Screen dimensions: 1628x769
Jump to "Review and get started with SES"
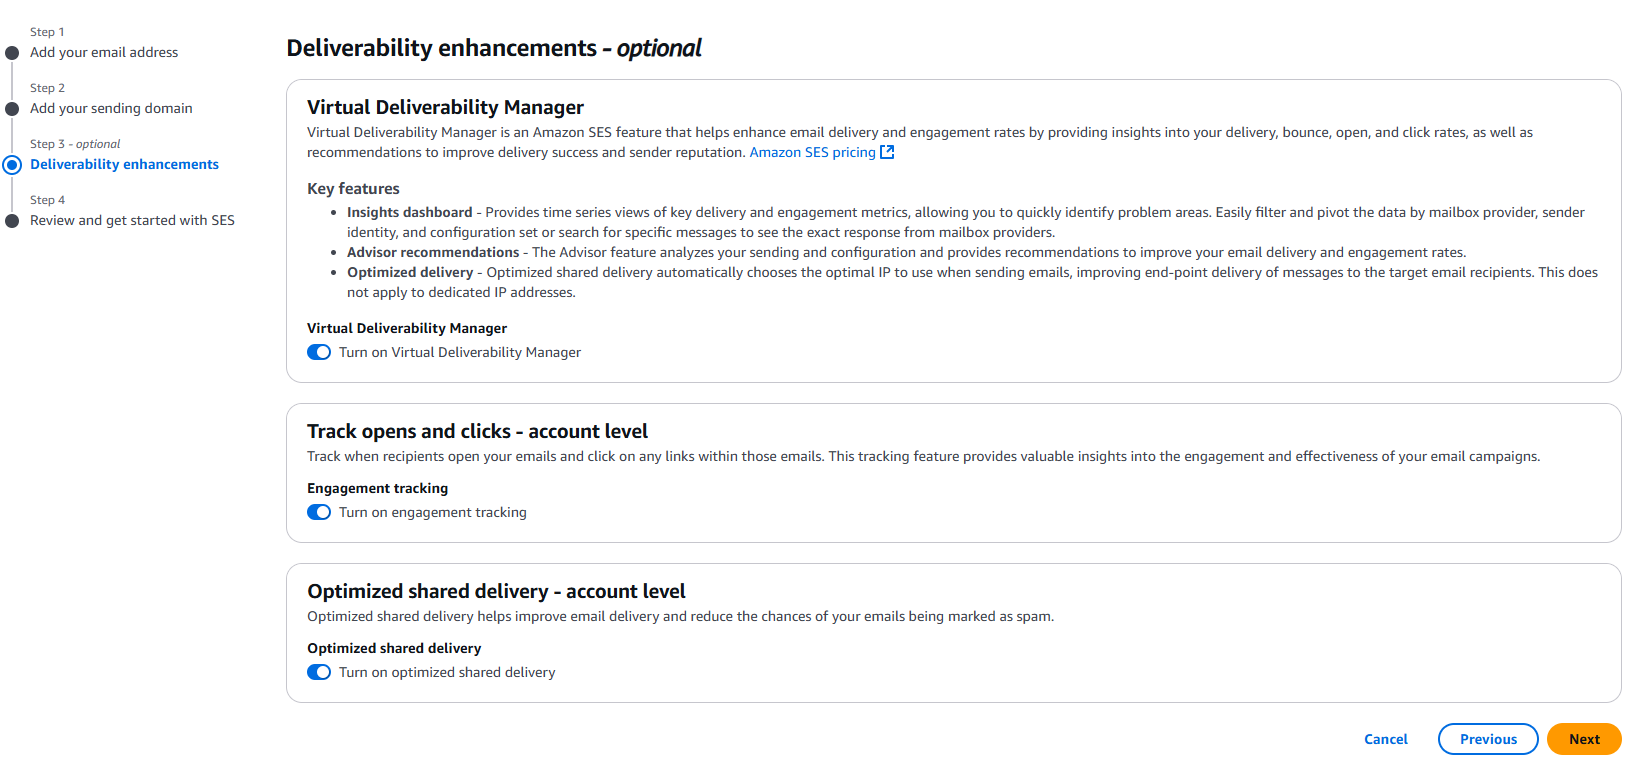(x=132, y=220)
